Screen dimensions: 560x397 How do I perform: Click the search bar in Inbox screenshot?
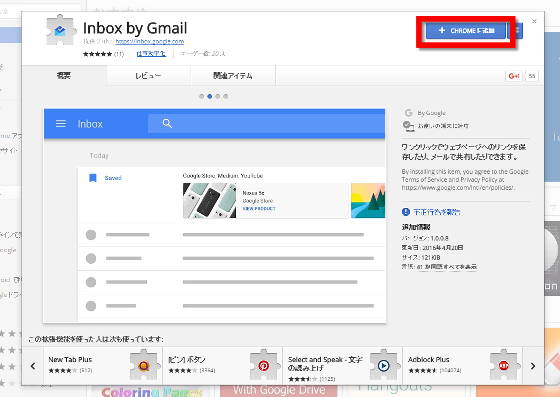(266, 124)
